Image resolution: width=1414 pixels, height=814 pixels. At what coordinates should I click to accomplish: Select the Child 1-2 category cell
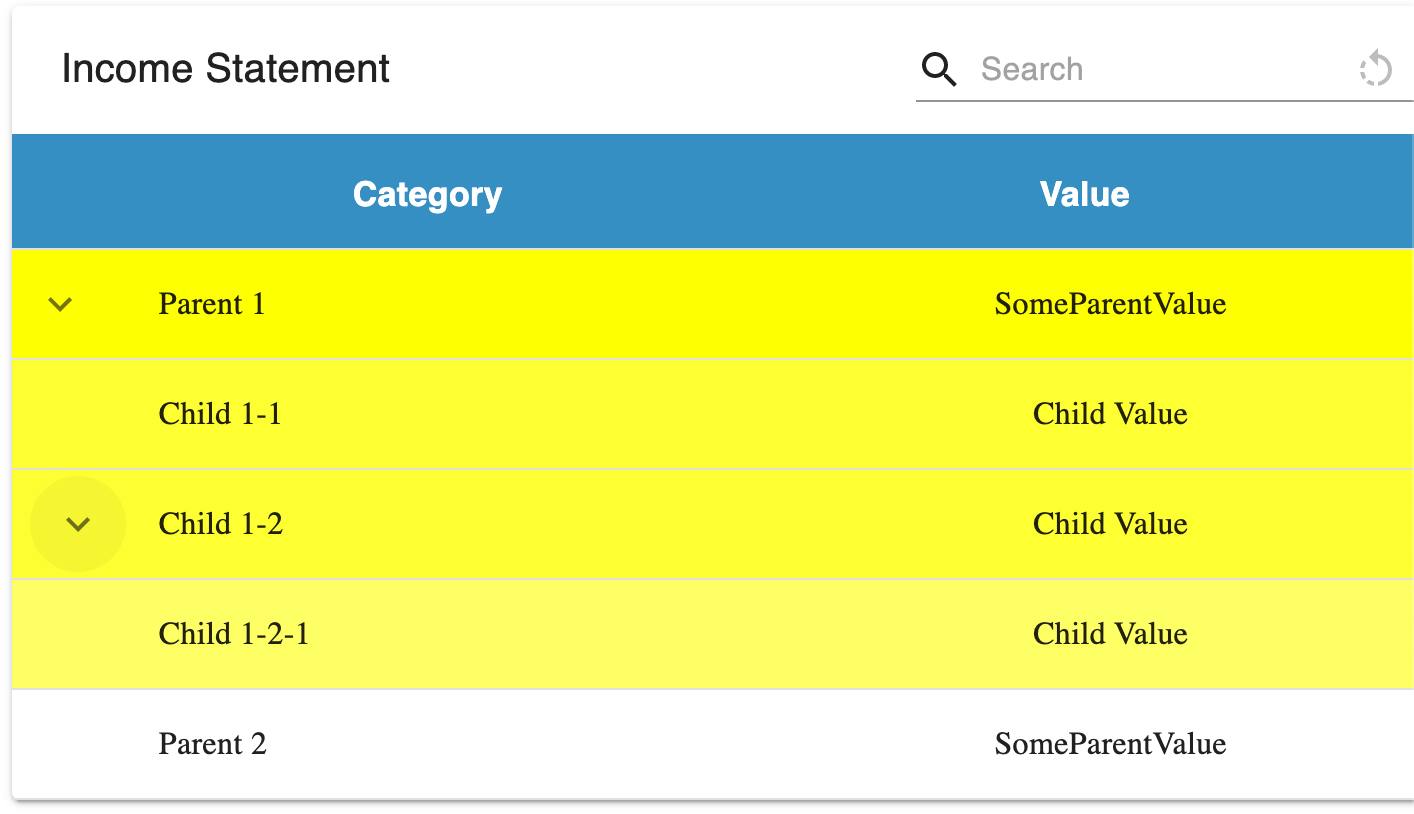coord(221,524)
